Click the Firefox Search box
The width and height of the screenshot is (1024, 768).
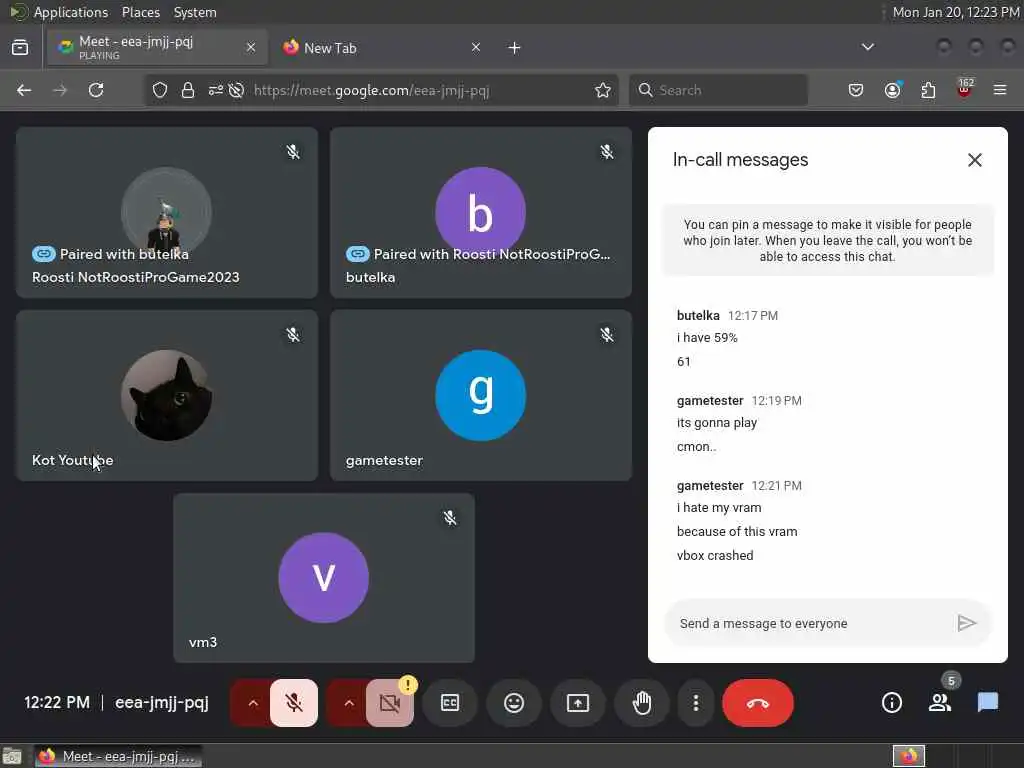tap(718, 90)
